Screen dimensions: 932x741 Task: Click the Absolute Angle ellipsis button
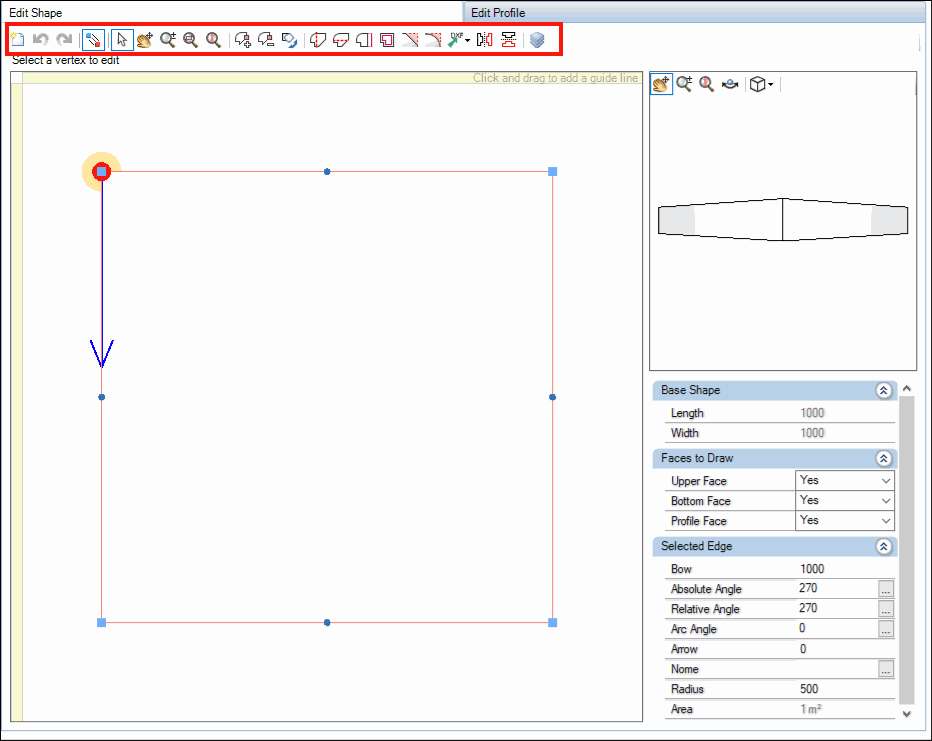[x=886, y=589]
